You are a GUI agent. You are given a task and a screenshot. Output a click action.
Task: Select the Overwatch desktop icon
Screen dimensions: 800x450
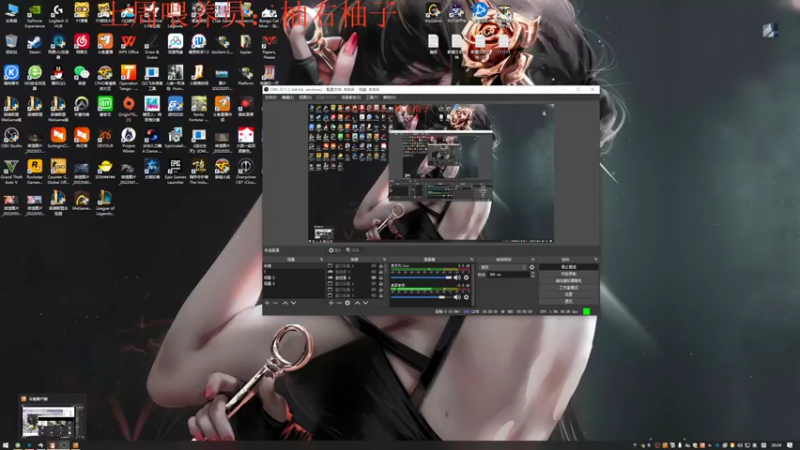click(82, 105)
